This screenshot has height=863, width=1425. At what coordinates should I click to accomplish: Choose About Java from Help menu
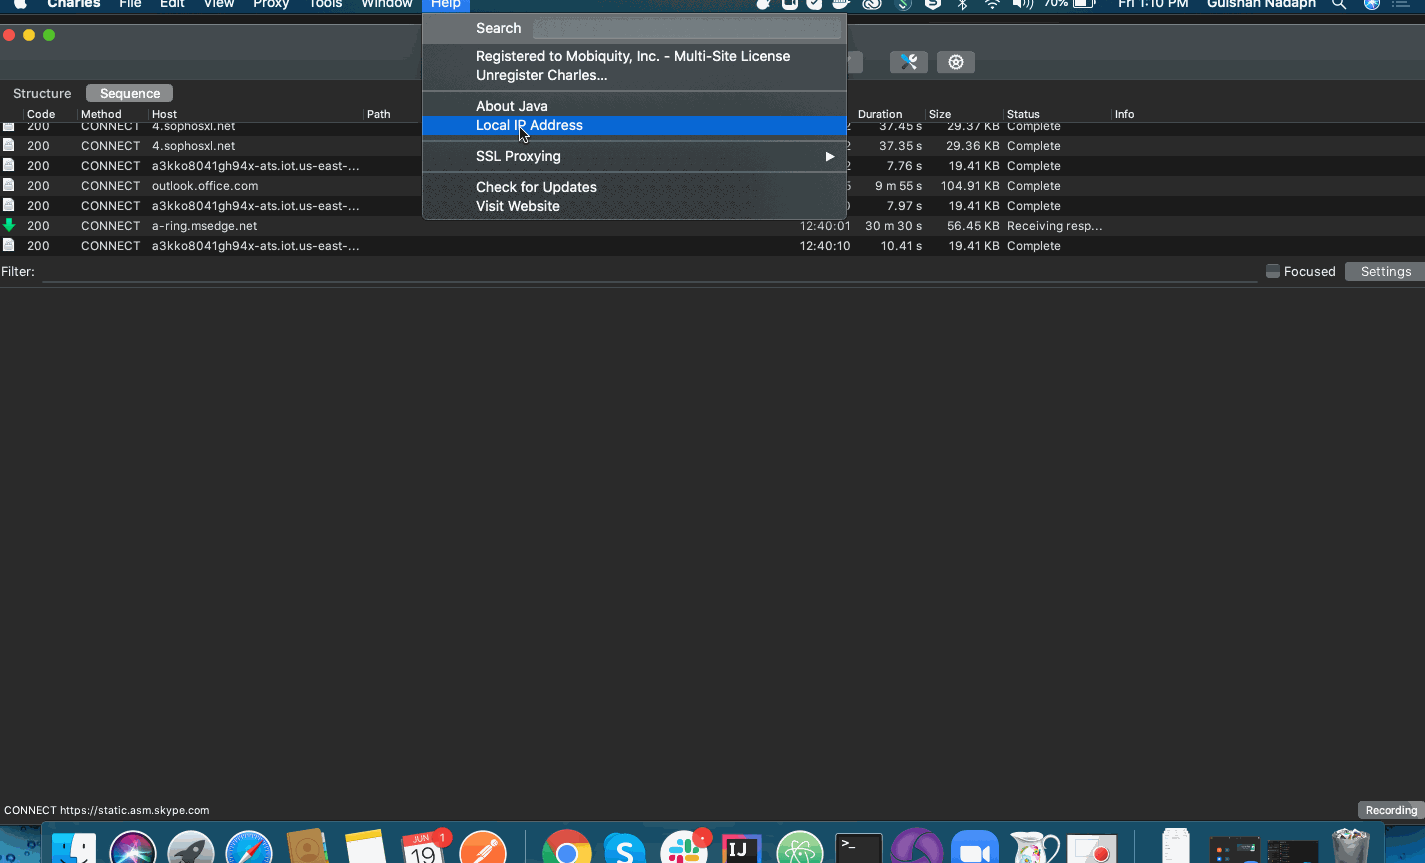point(634,106)
